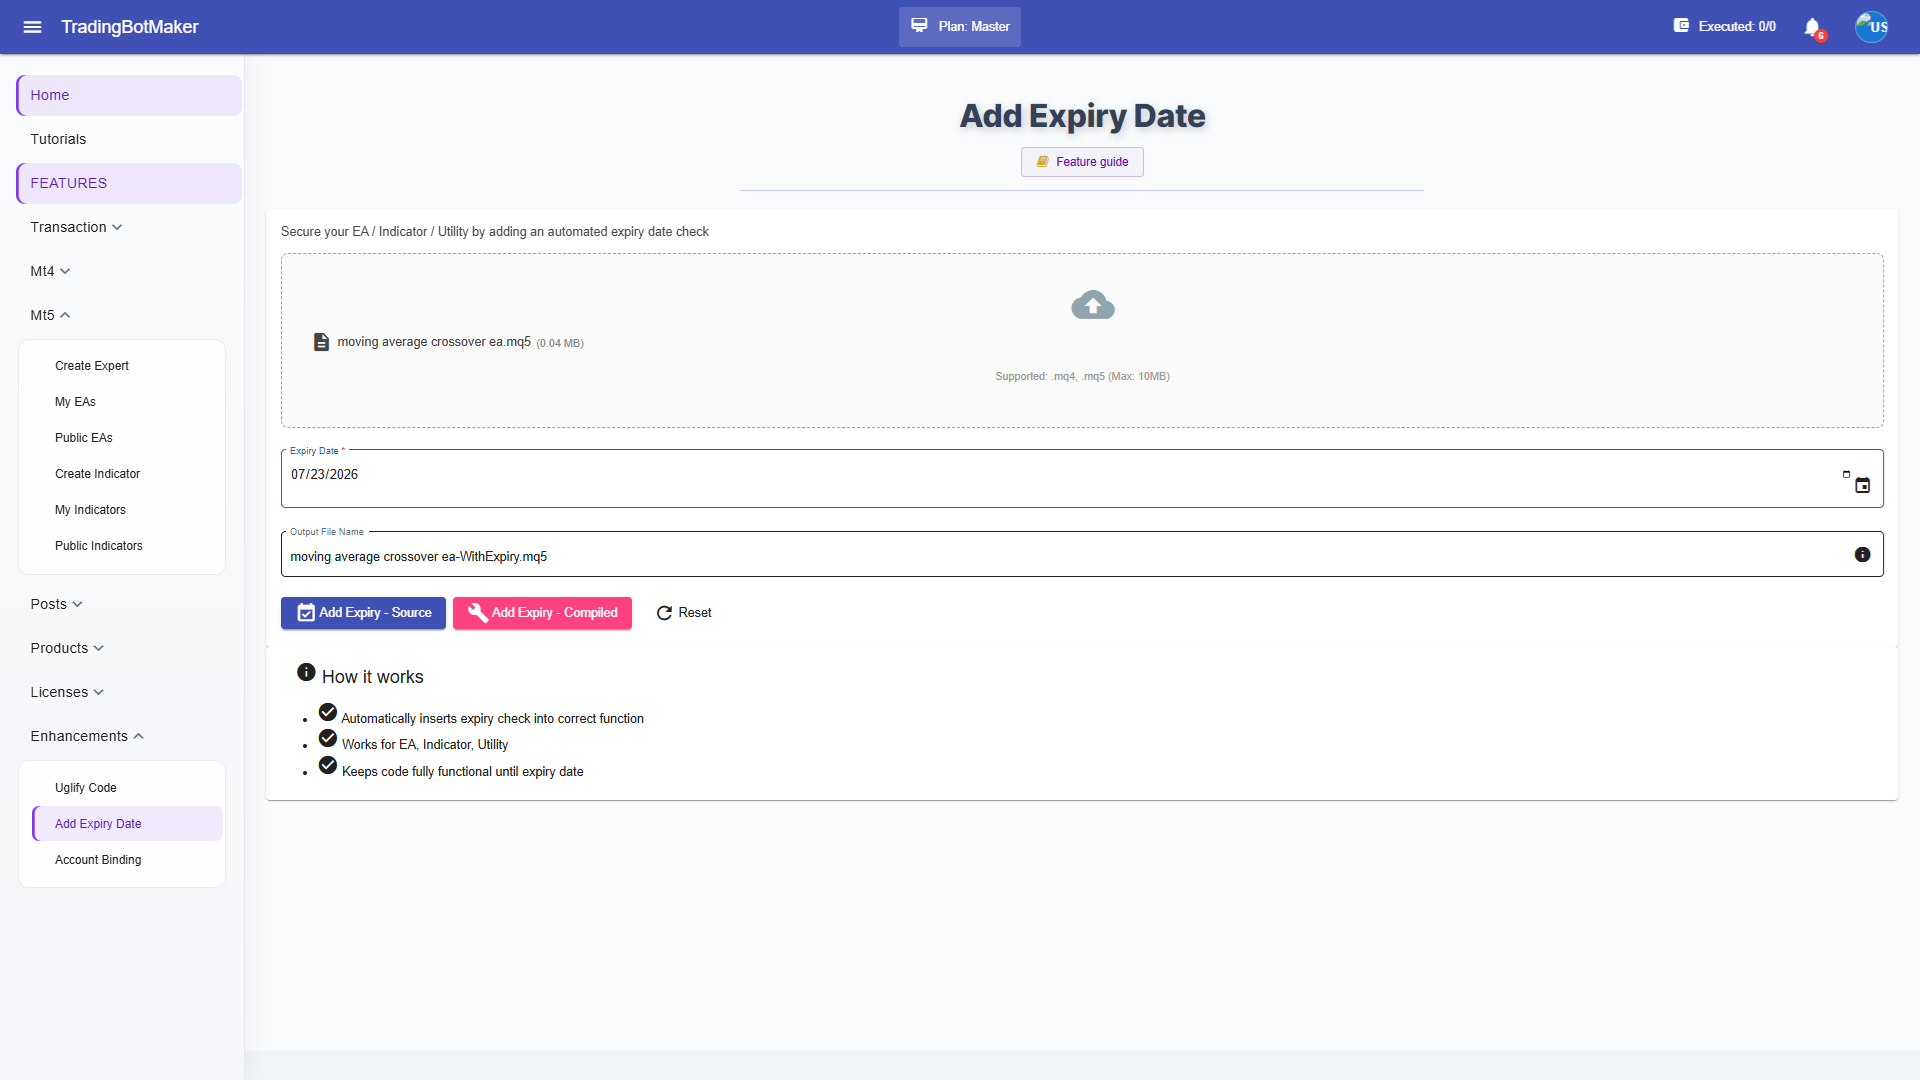The image size is (1920, 1080).
Task: Click the Executed: 0/0 counter text
Action: click(1737, 27)
